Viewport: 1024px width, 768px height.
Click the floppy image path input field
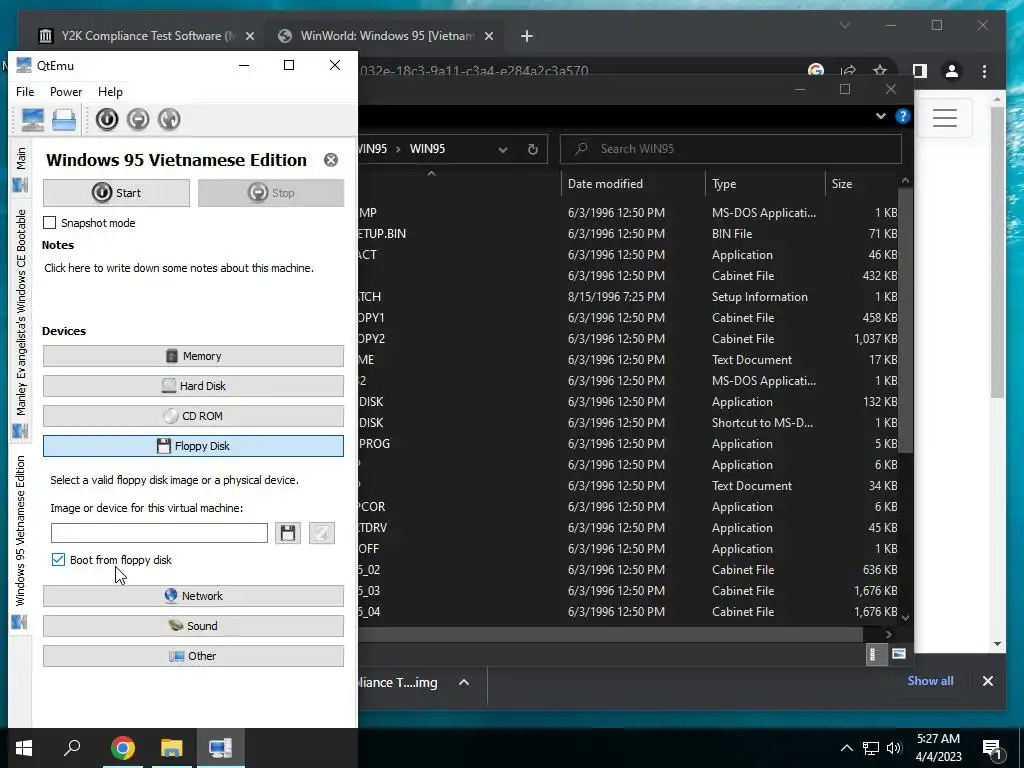click(x=159, y=533)
